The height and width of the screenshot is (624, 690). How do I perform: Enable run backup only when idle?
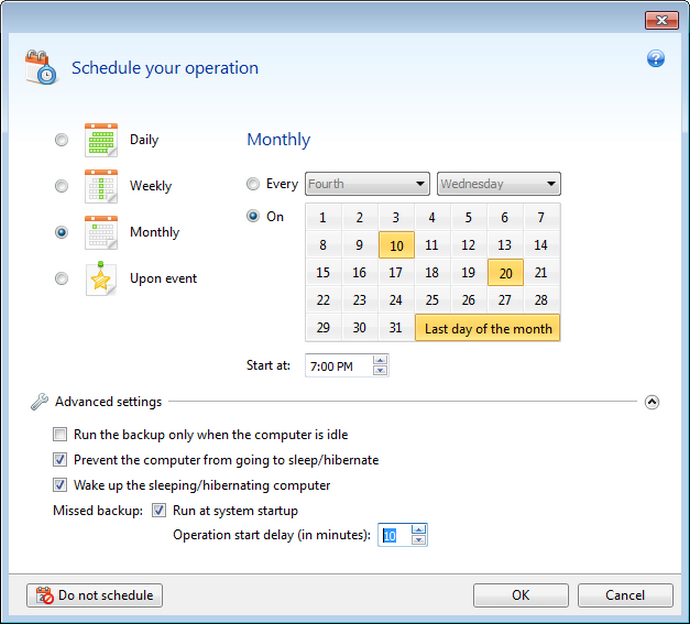(60, 435)
